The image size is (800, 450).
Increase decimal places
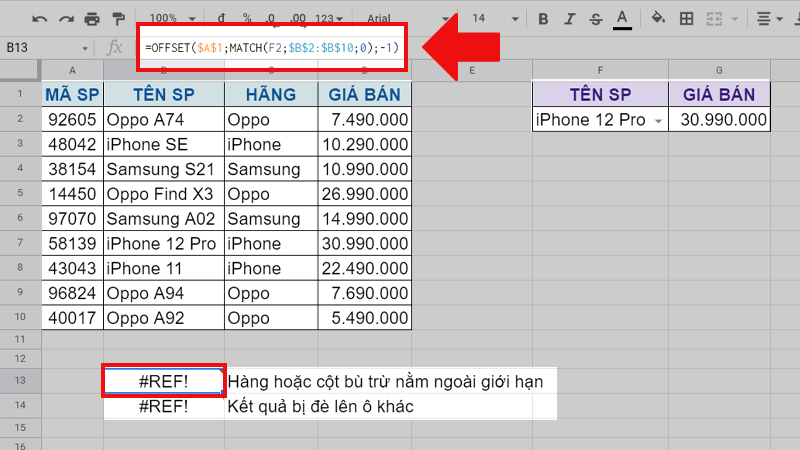click(x=298, y=18)
